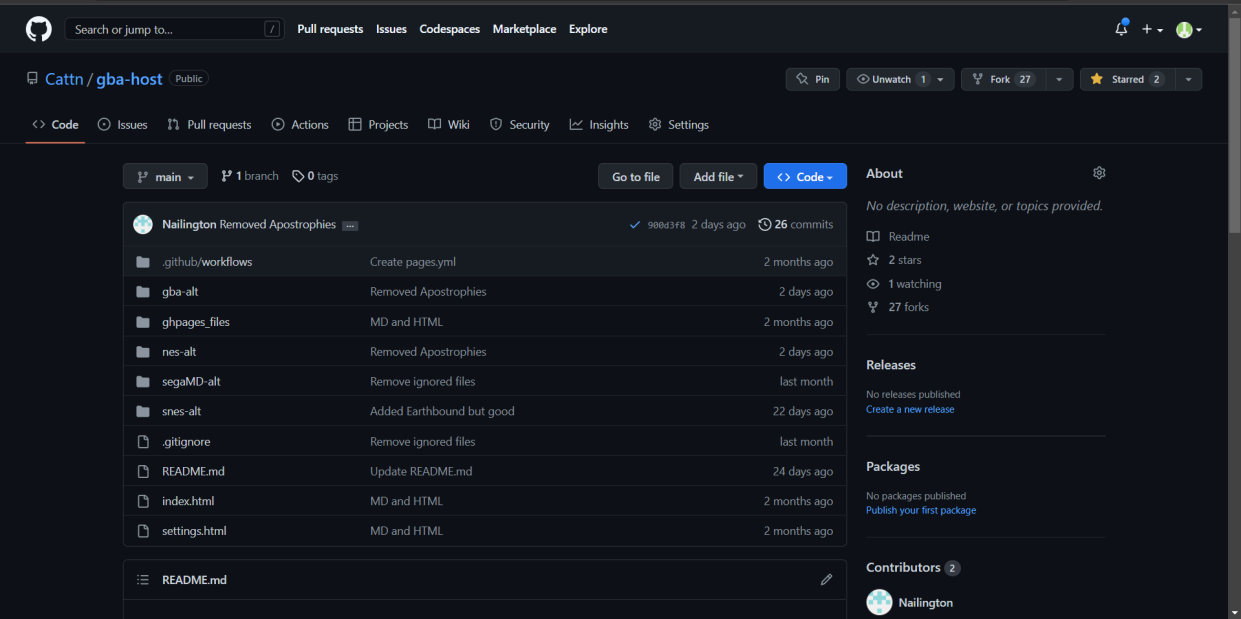Open the Create a new release link
1241x619 pixels.
pos(909,409)
